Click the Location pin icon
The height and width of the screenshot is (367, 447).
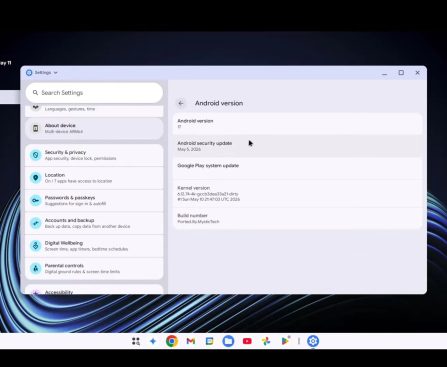pyautogui.click(x=35, y=178)
